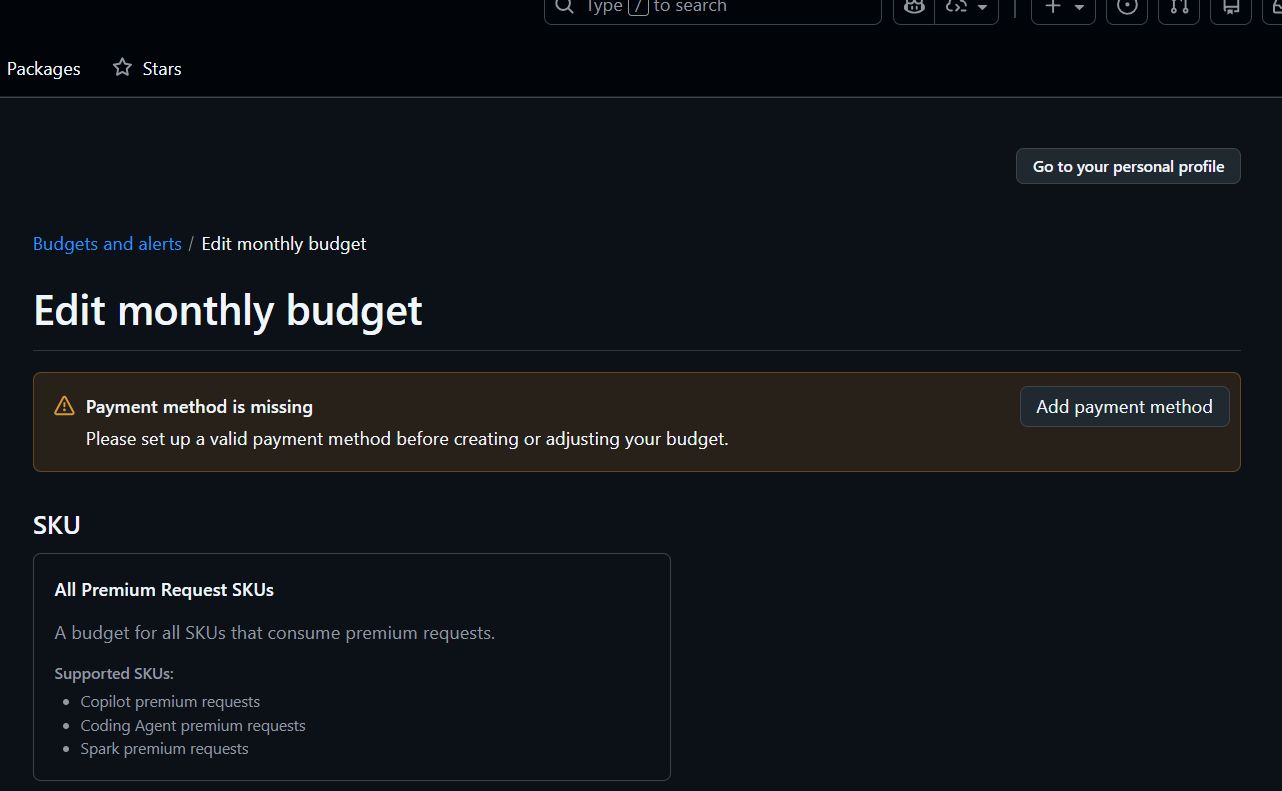
Task: Select the All Premium Request SKUs card
Action: (x=351, y=666)
